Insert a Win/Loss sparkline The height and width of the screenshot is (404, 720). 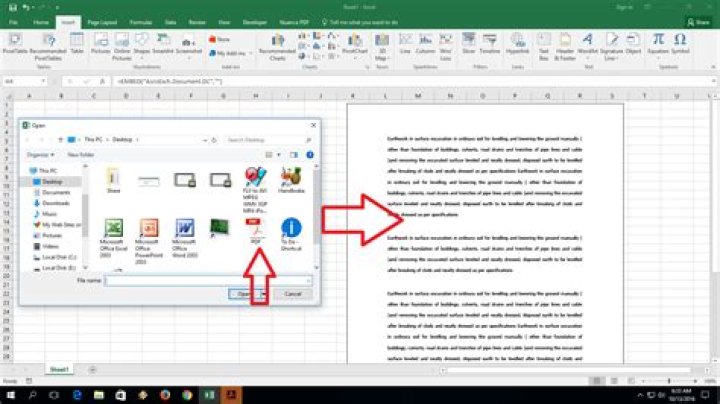[445, 46]
